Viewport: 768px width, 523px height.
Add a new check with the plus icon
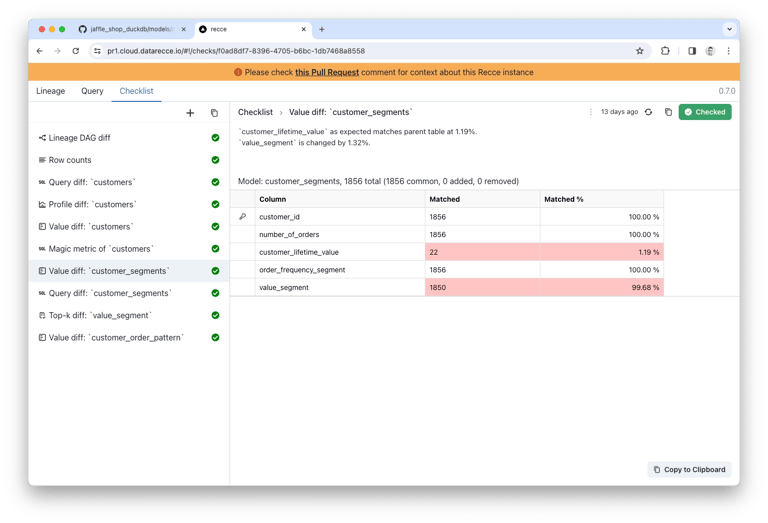(190, 113)
